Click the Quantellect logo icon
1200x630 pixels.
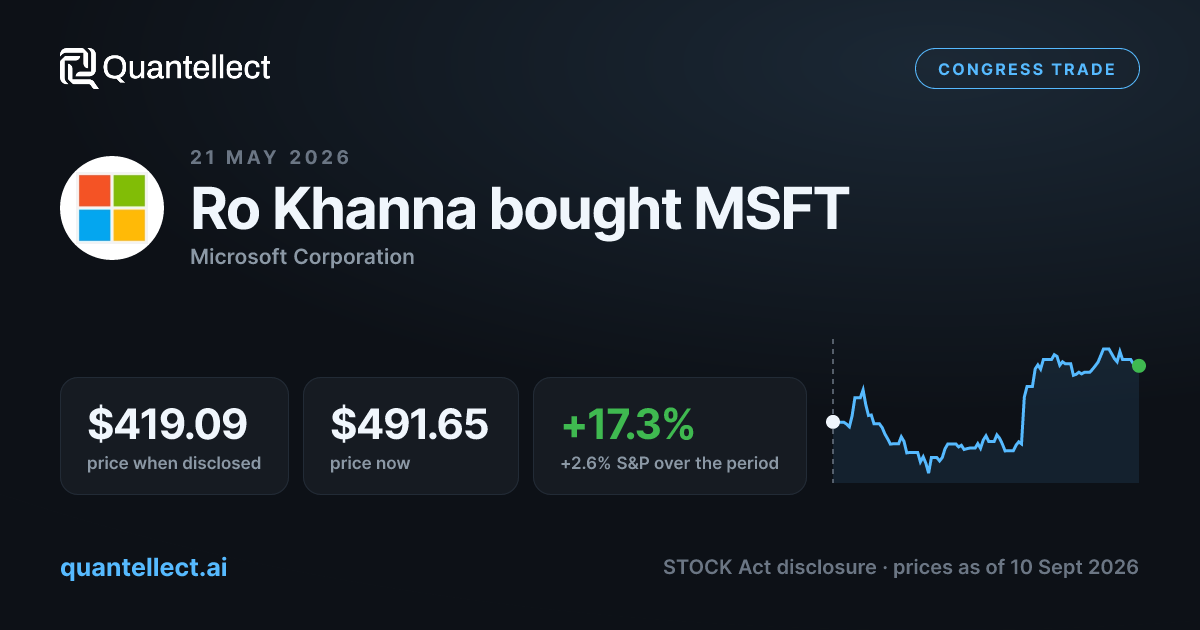point(79,68)
